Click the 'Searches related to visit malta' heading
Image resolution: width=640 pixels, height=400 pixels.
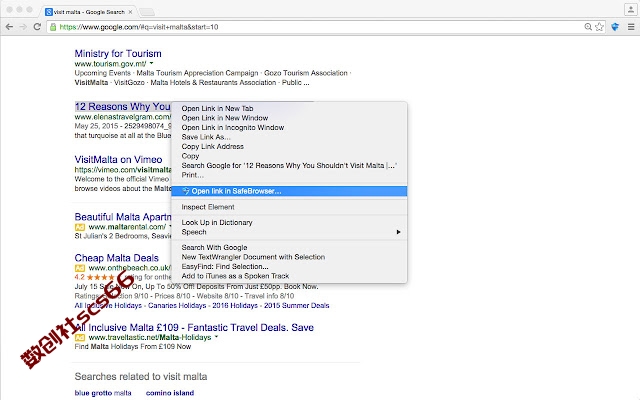[x=141, y=376]
